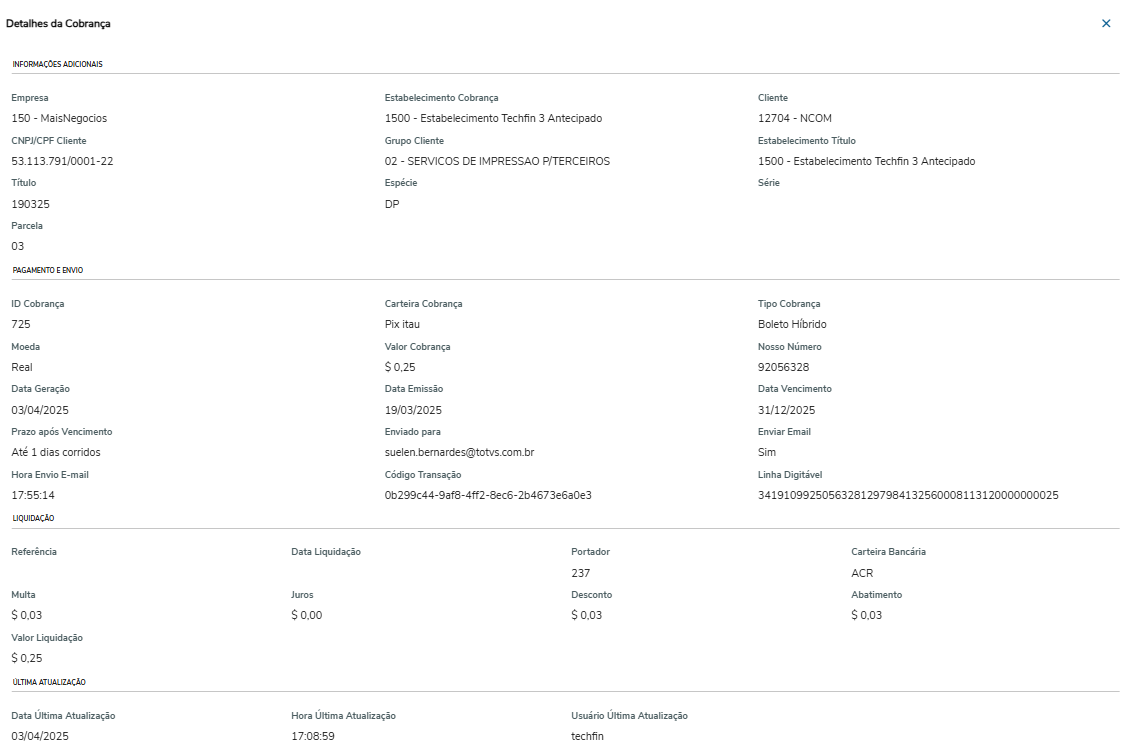
Task: Click Estabelecimento Cobrança value under its label
Action: (493, 118)
